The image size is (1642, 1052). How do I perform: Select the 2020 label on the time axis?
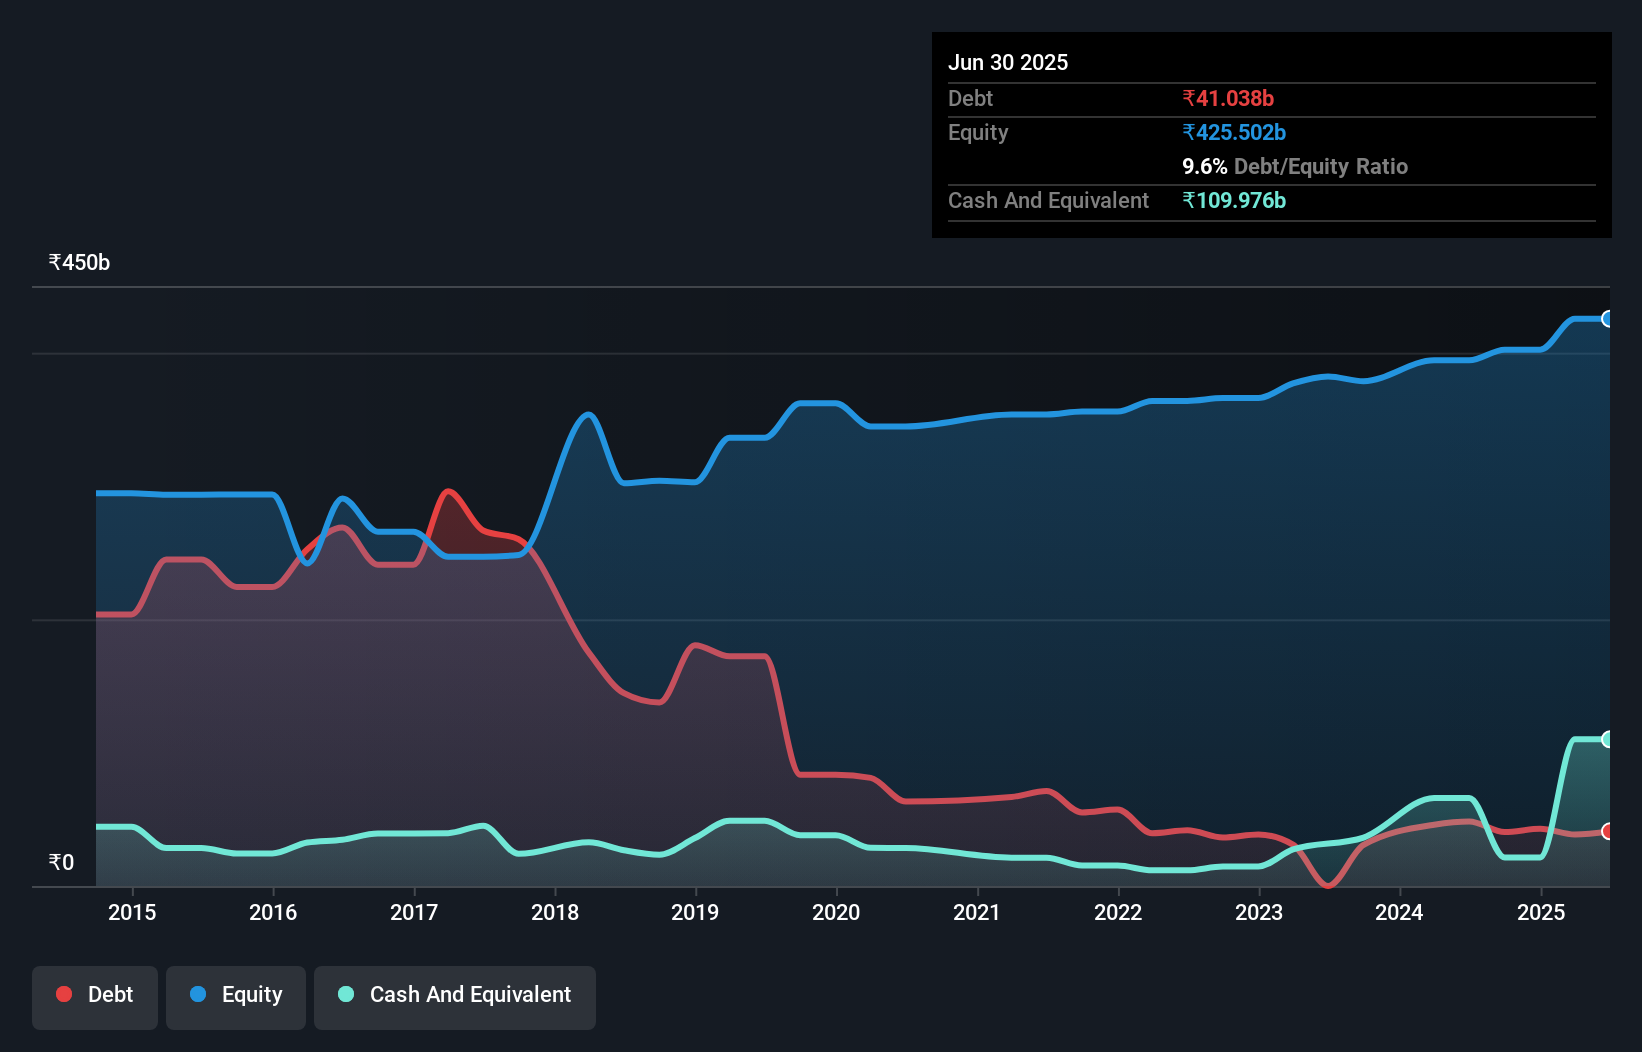(836, 912)
